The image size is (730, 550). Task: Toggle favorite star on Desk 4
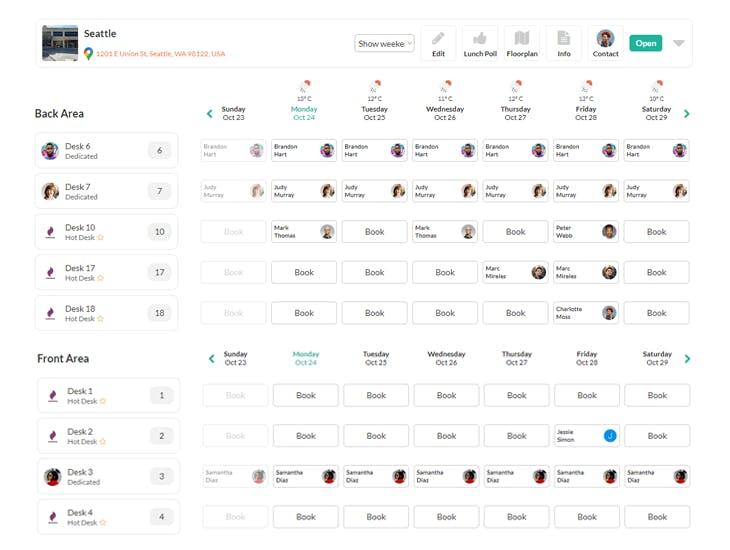pos(103,523)
